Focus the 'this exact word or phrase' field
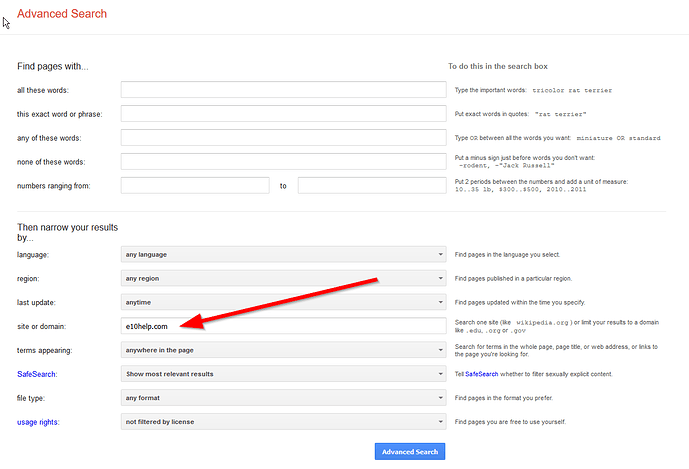Image resolution: width=689 pixels, height=469 pixels. tap(282, 113)
